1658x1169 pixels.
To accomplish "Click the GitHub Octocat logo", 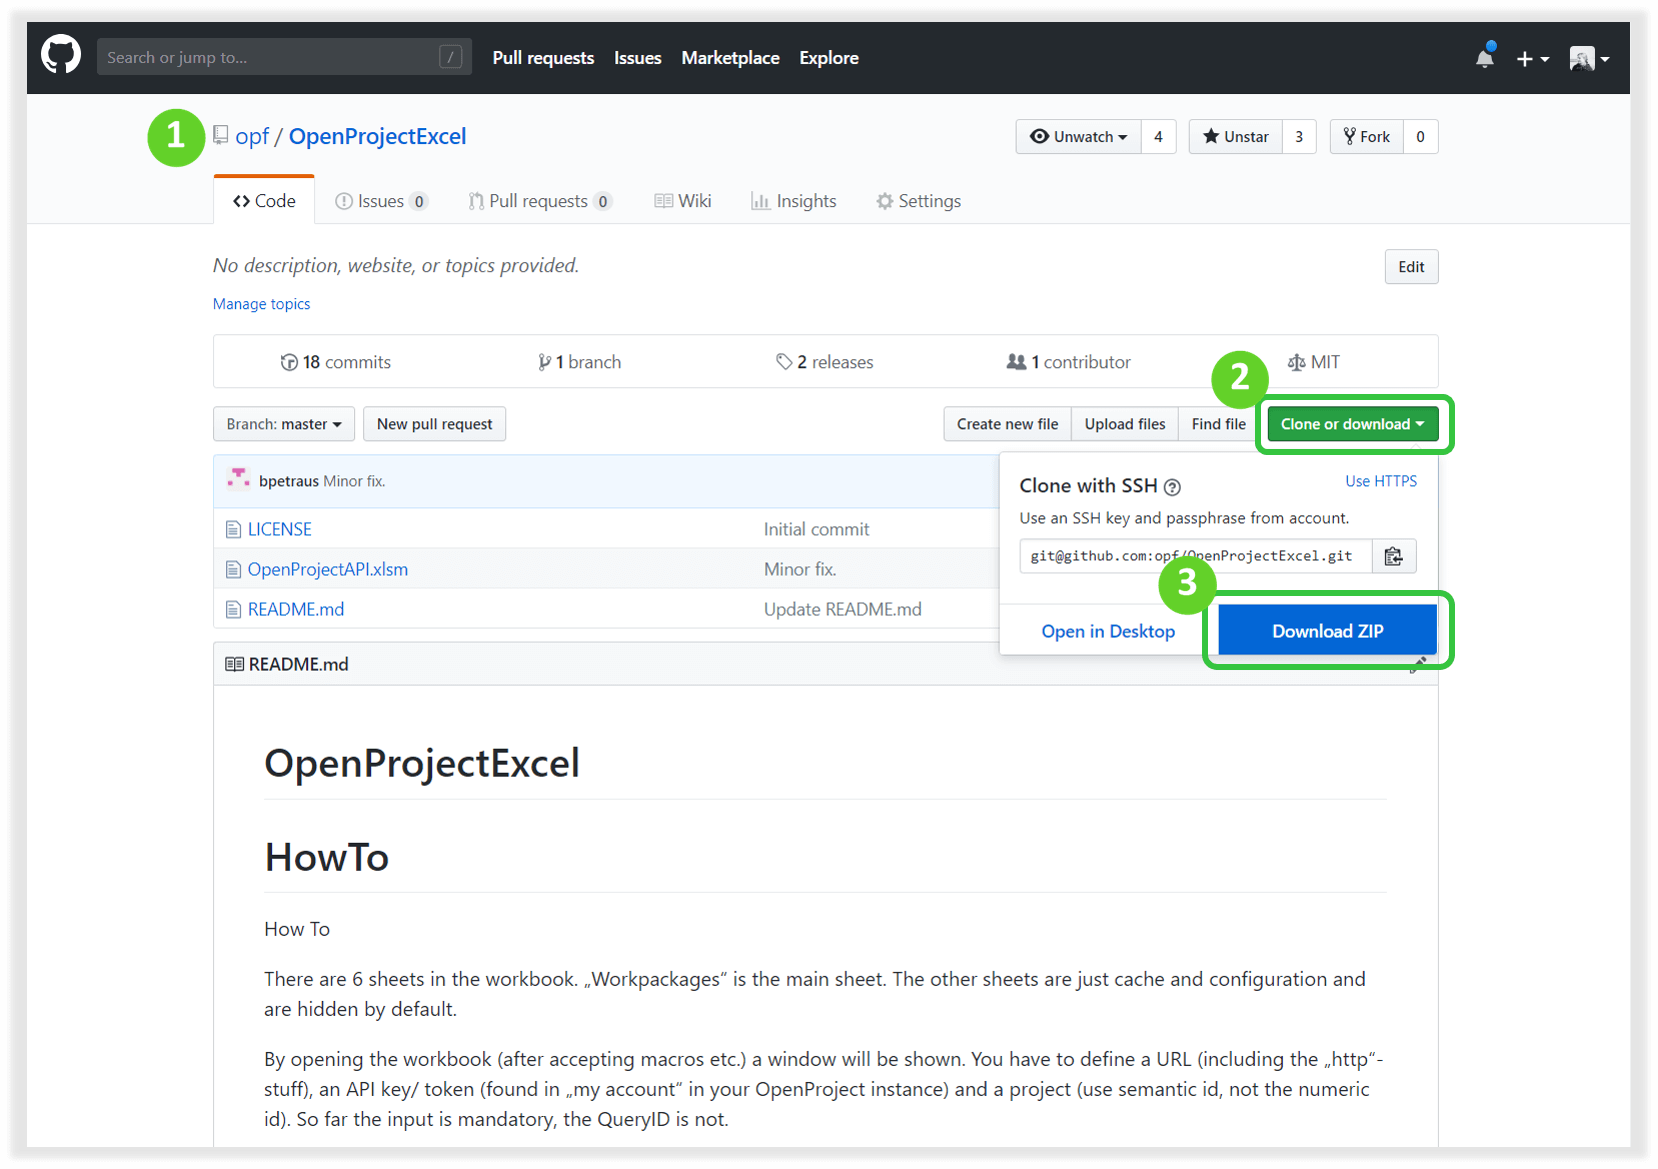I will pyautogui.click(x=61, y=56).
